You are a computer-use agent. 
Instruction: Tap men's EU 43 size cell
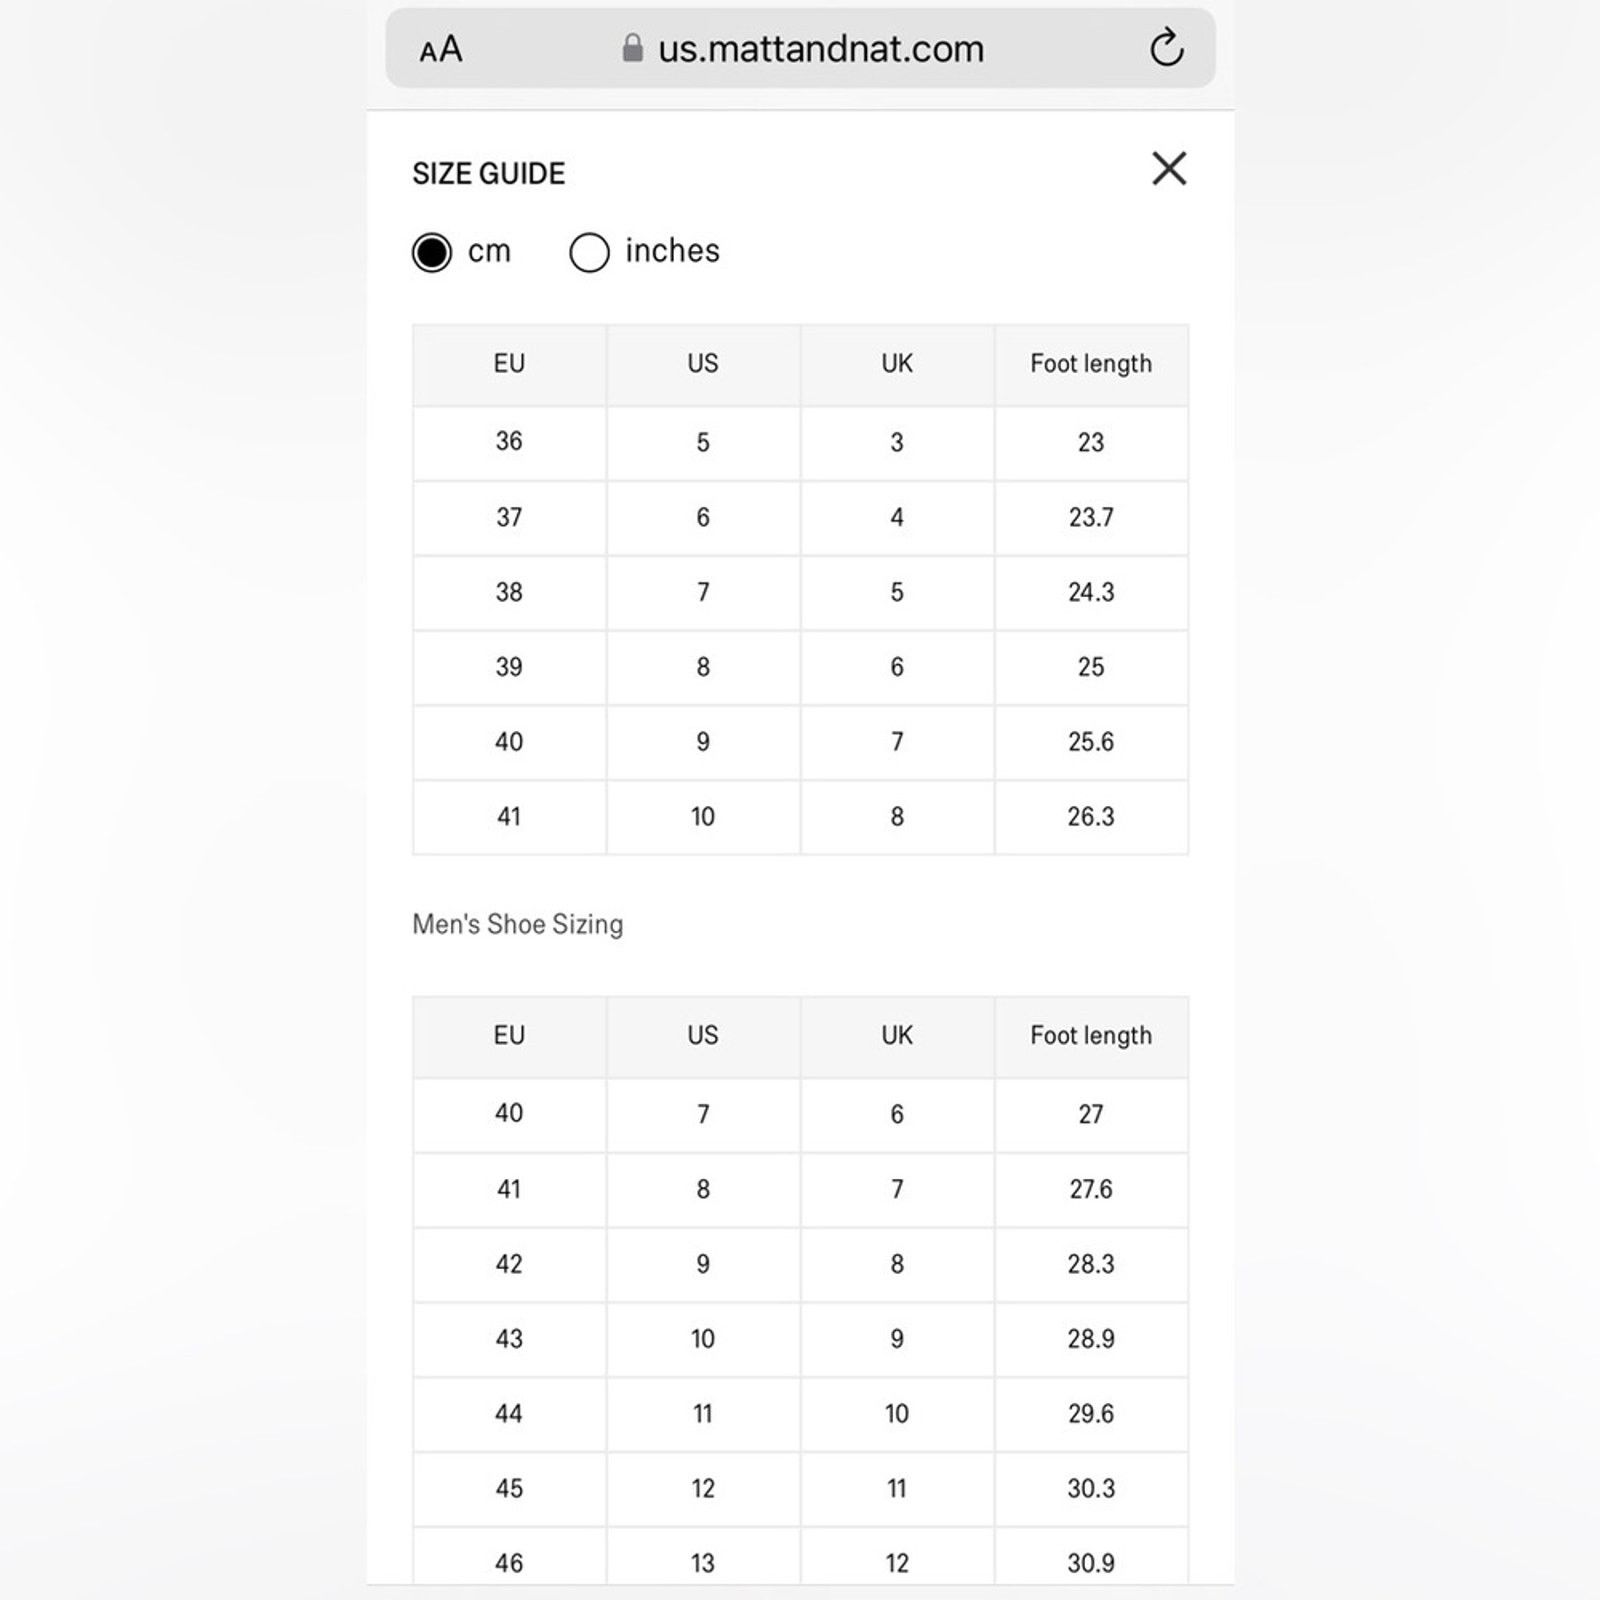pos(509,1339)
